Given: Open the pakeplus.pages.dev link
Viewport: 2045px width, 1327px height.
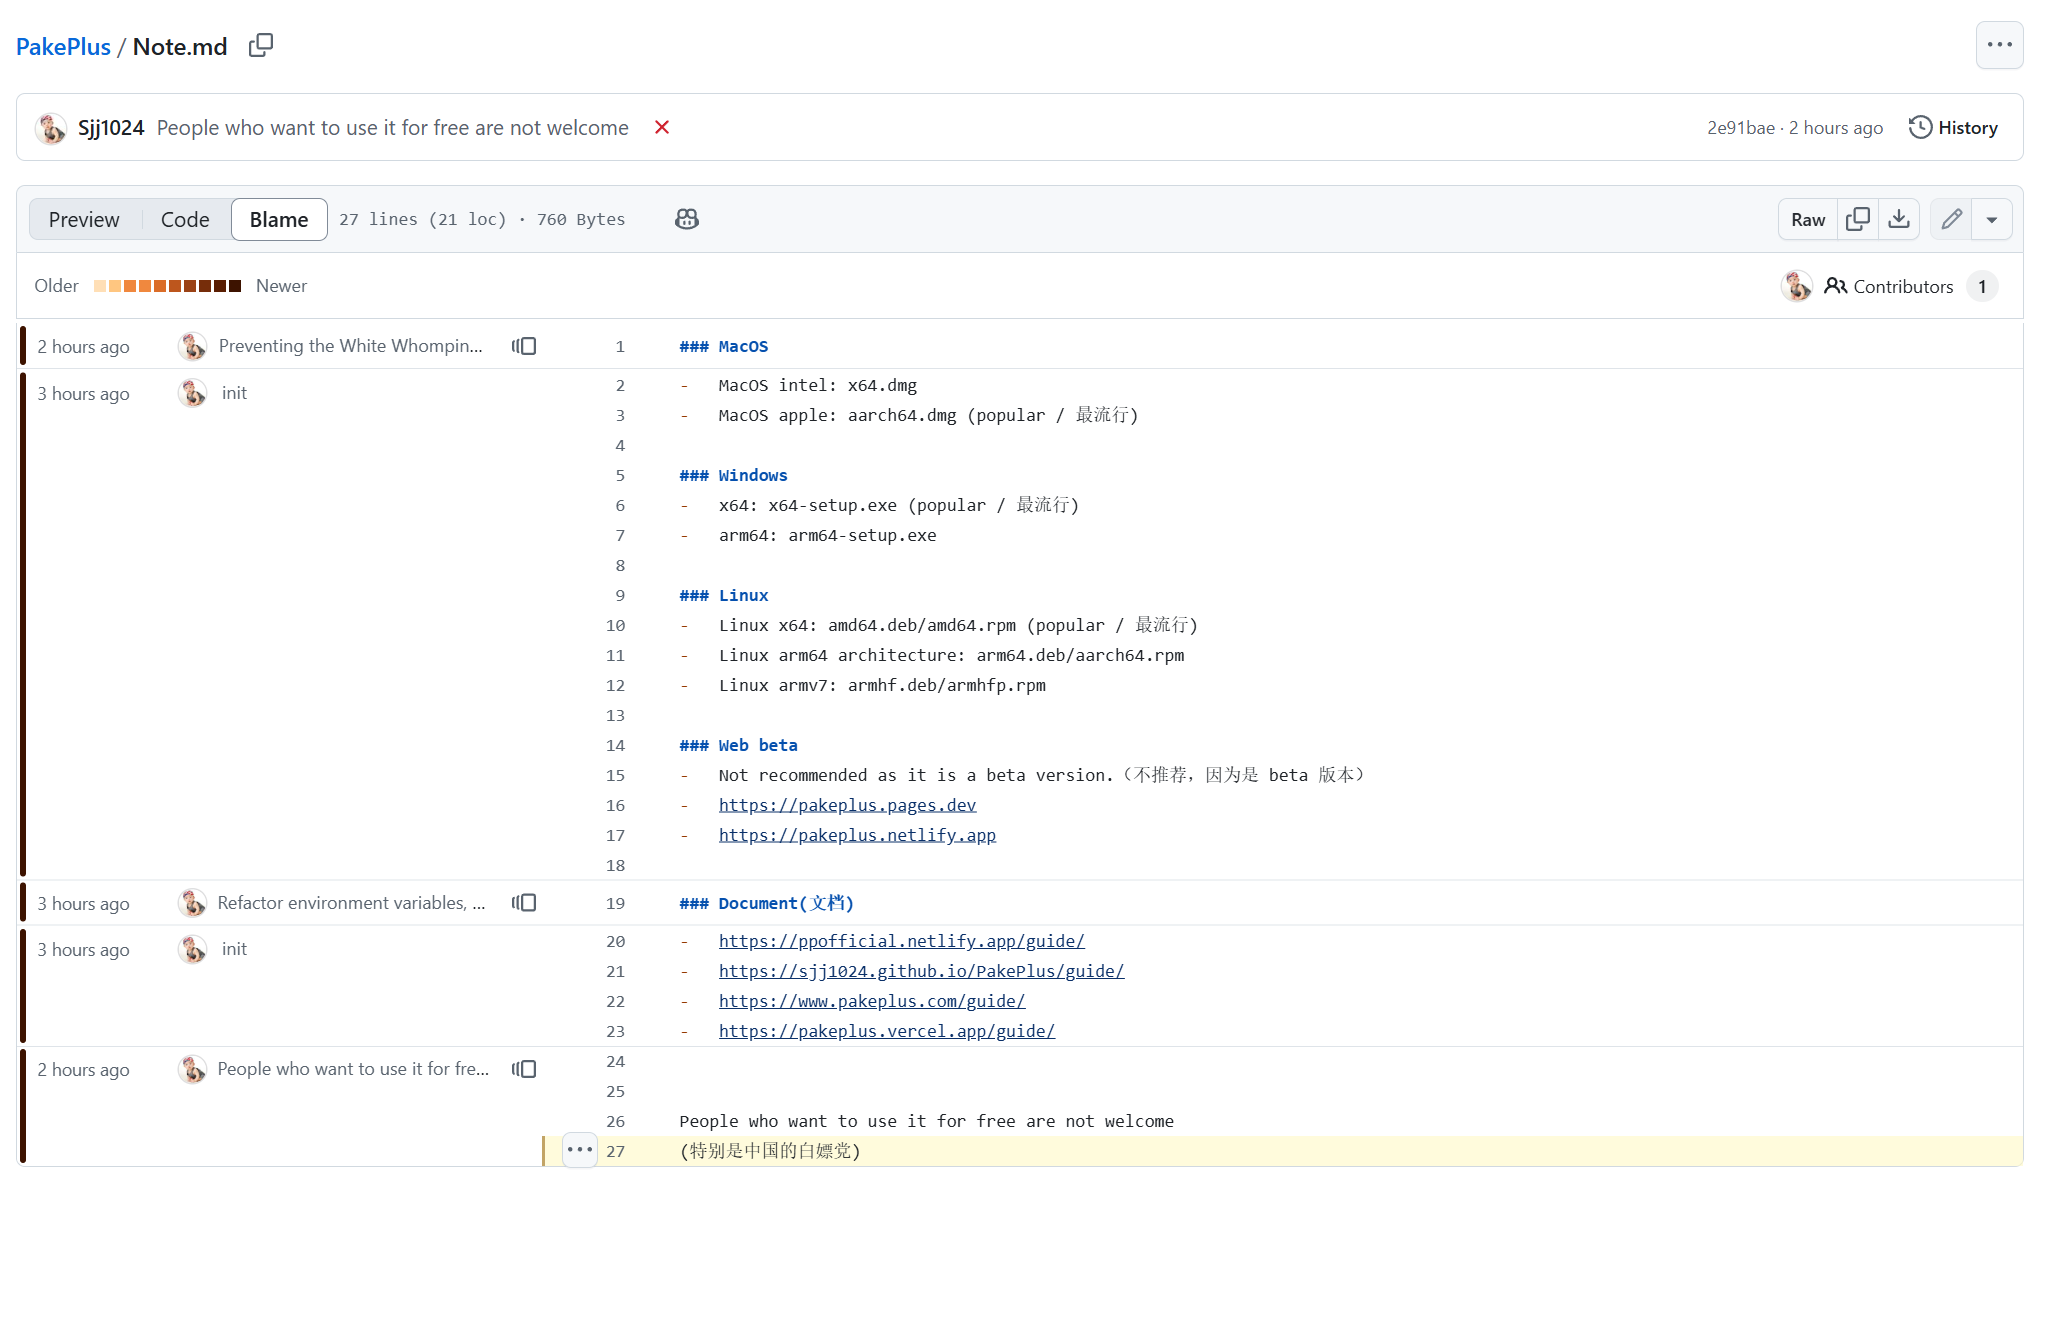Looking at the screenshot, I should pos(847,805).
